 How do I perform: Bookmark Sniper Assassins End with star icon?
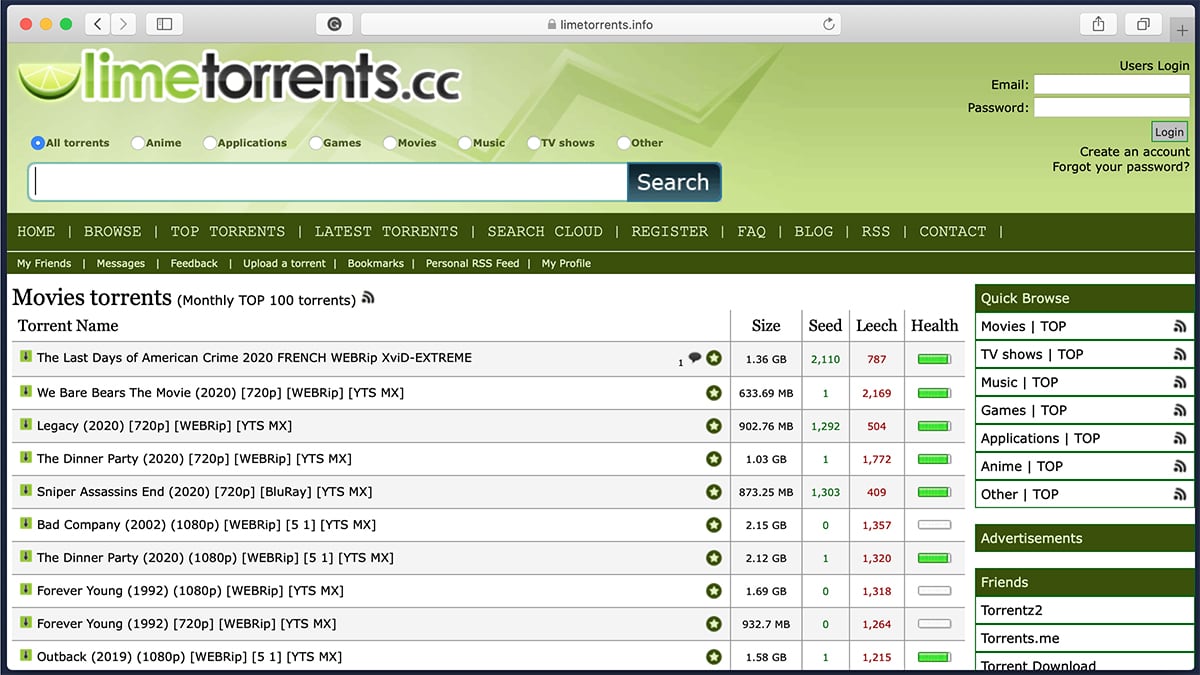pos(714,492)
